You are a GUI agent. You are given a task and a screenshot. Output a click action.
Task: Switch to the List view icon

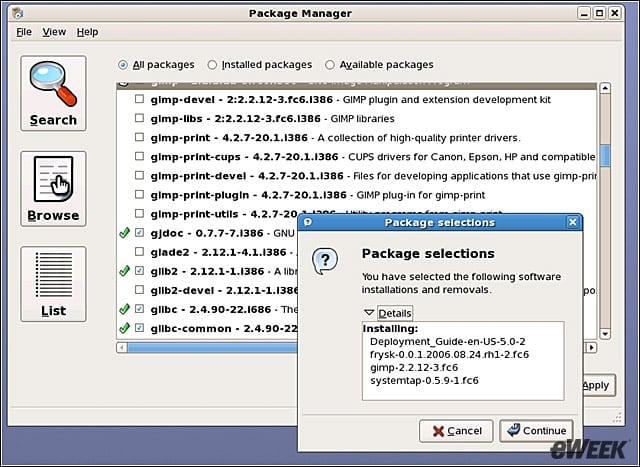53,284
